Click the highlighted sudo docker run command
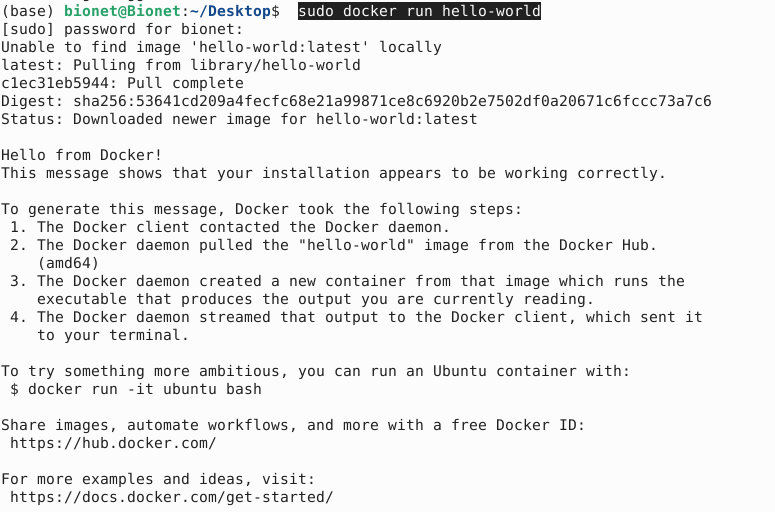The width and height of the screenshot is (775, 512). (419, 11)
